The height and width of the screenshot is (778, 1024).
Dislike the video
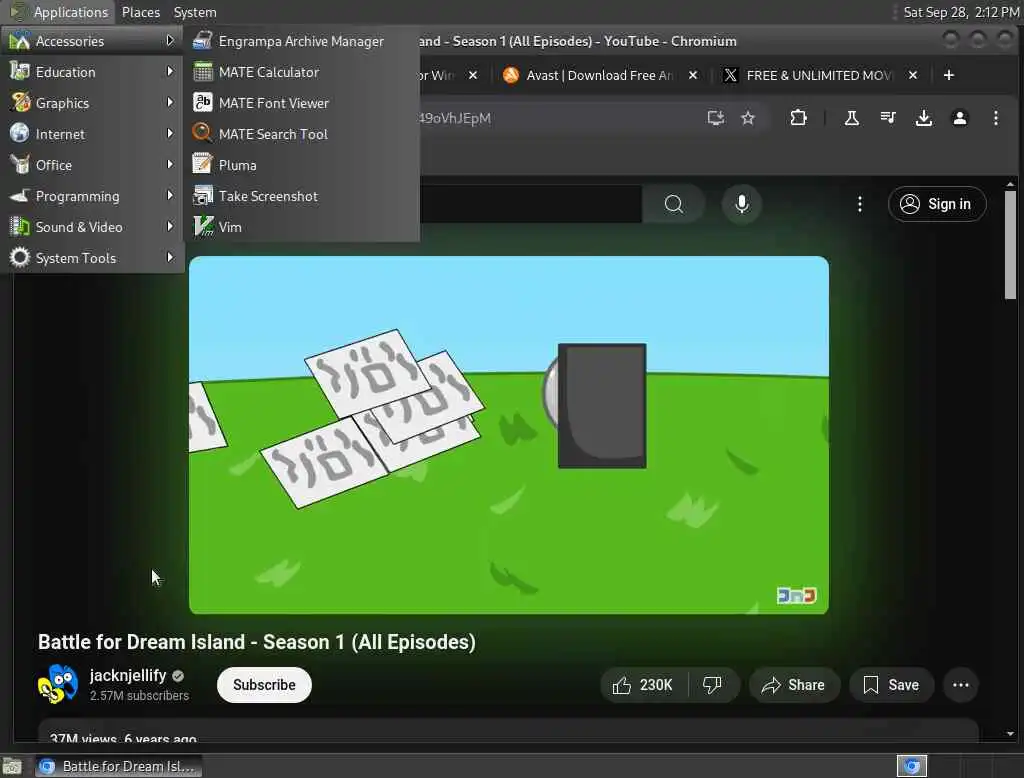pyautogui.click(x=712, y=685)
